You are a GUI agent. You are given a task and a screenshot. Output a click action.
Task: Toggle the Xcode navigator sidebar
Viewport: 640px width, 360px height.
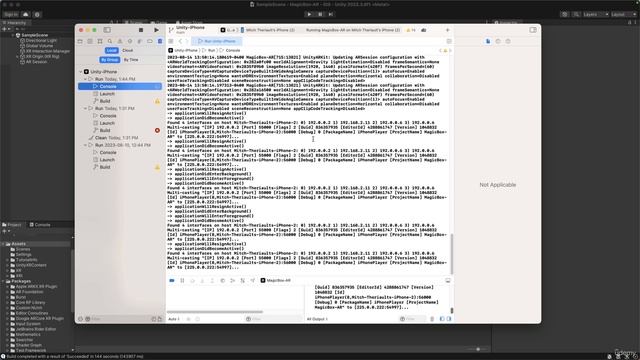pyautogui.click(x=107, y=30)
